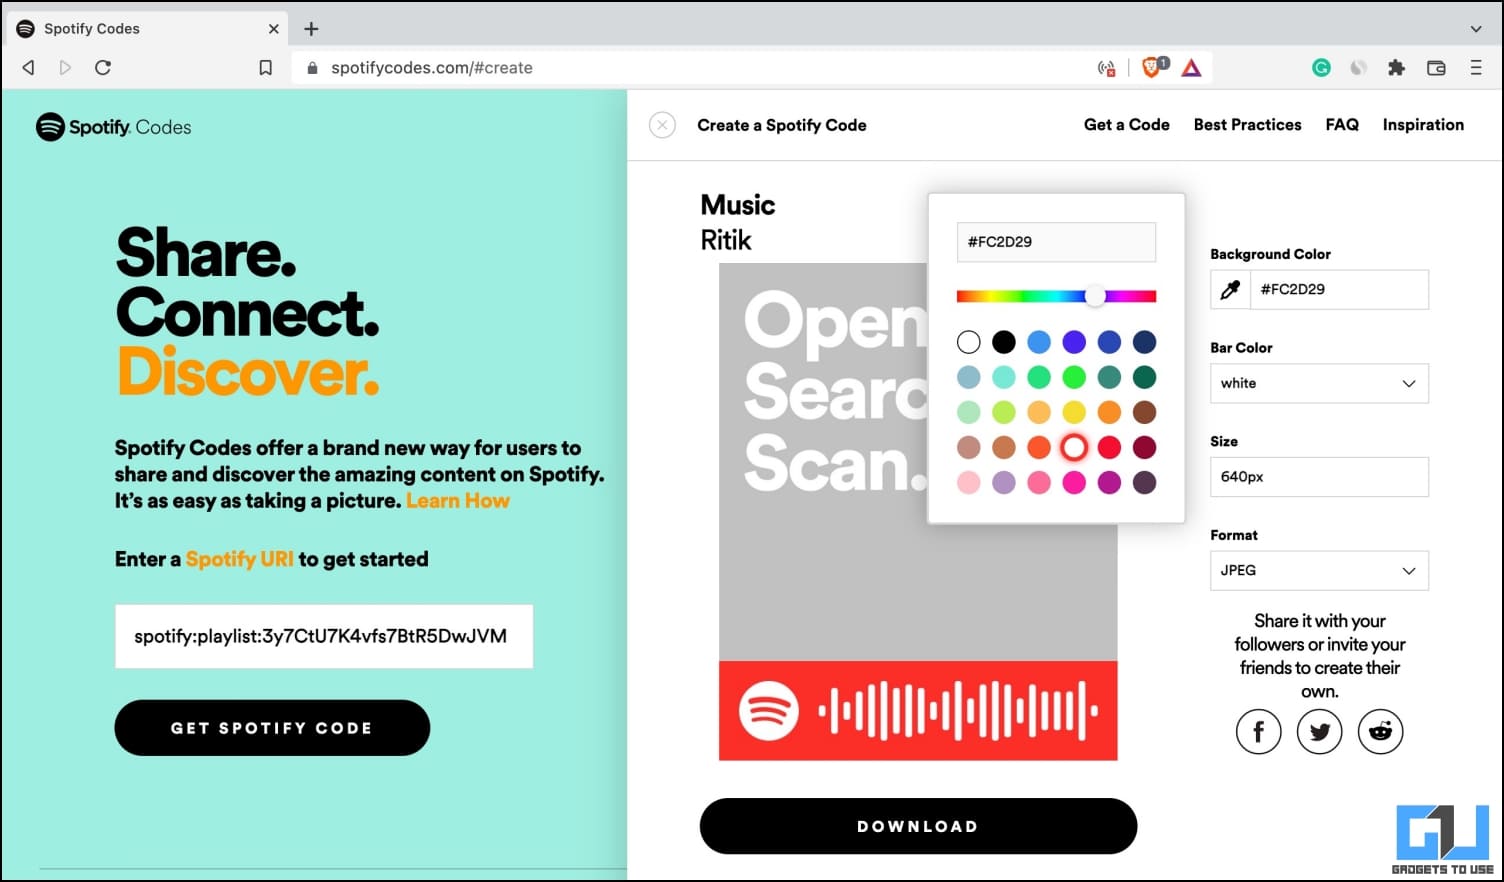
Task: Go back to the previous page
Action: tap(28, 68)
